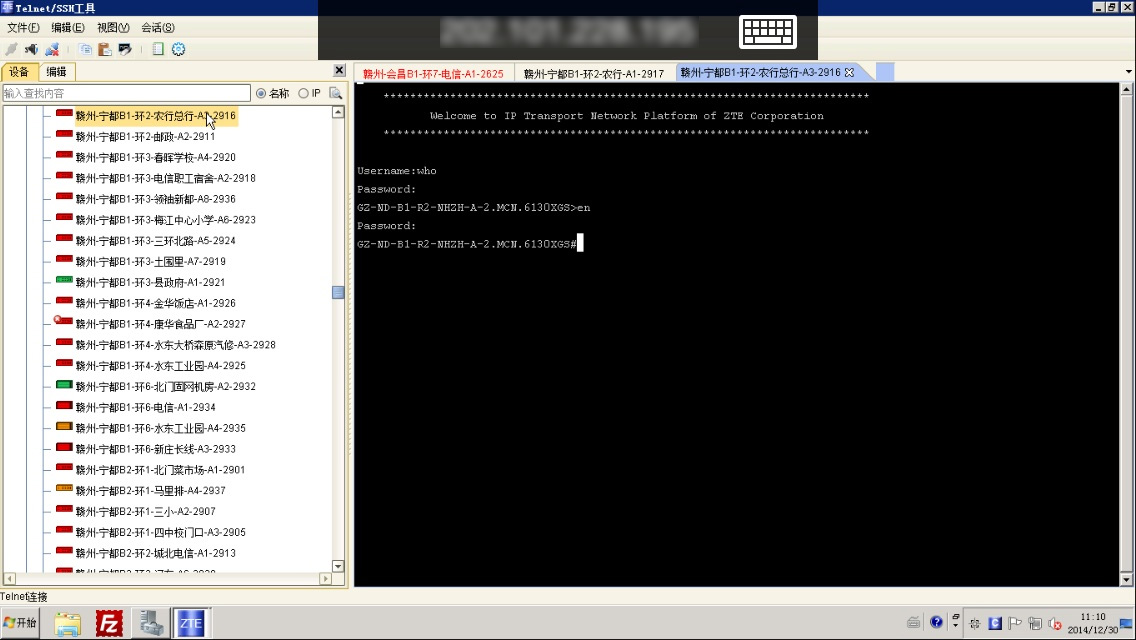The height and width of the screenshot is (640, 1136).
Task: Click the show desktop icon beside the clock
Action: (1126, 623)
